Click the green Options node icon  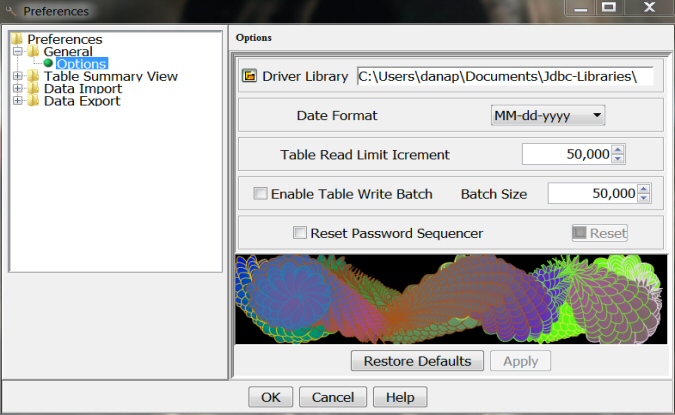[48, 64]
